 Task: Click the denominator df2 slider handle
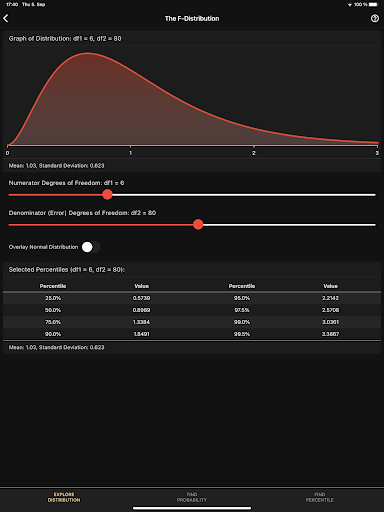click(198, 224)
